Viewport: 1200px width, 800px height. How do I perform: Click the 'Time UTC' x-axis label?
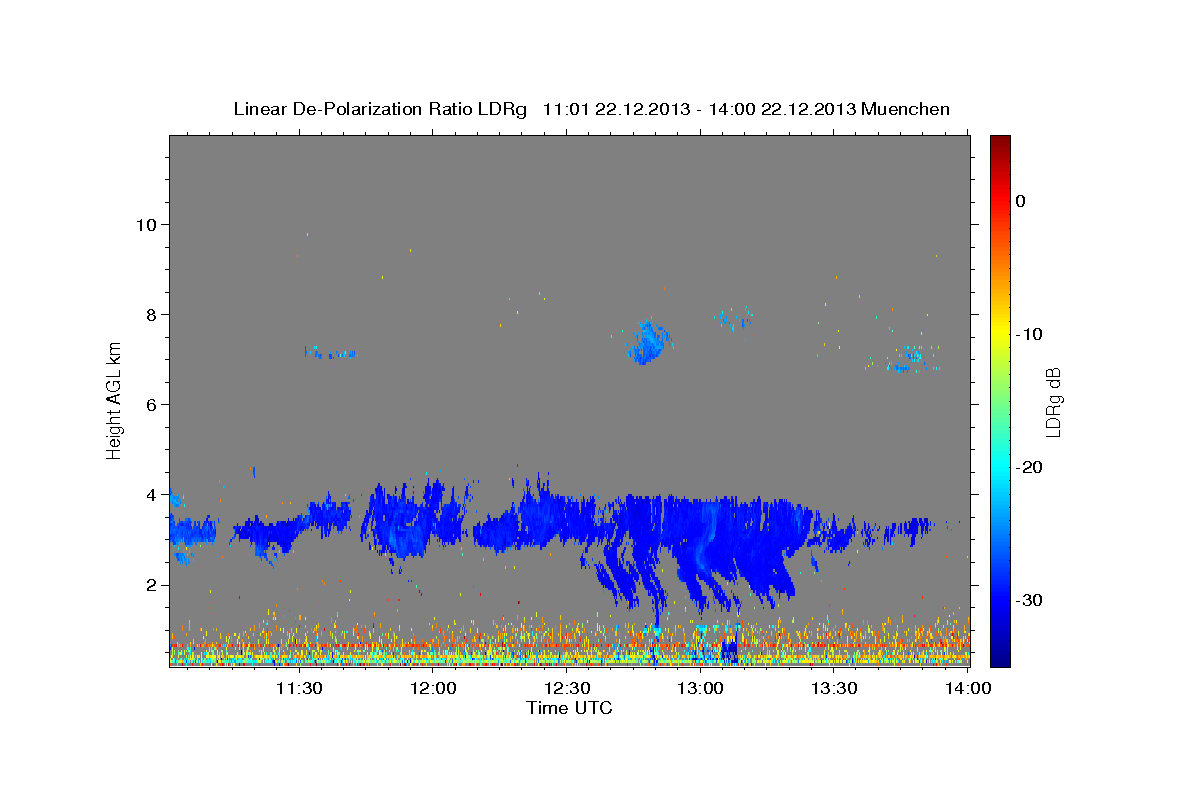pyautogui.click(x=569, y=708)
